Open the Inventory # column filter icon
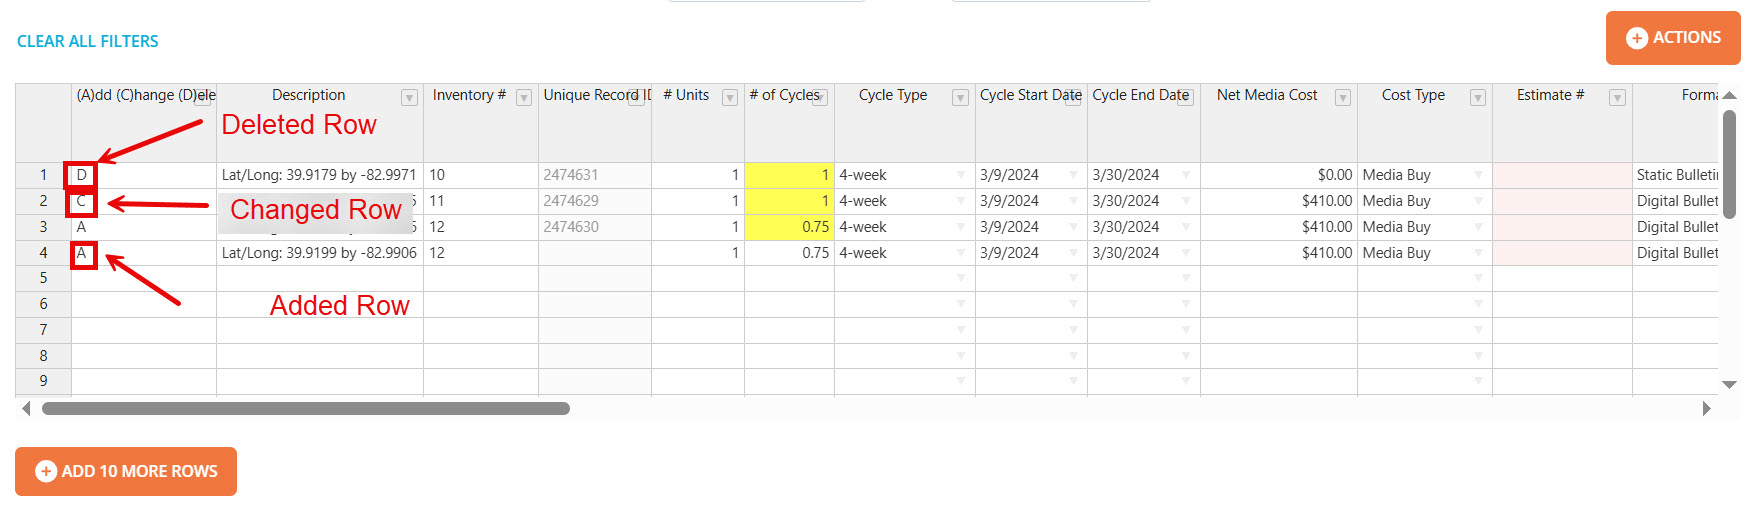1759x508 pixels. (x=523, y=98)
